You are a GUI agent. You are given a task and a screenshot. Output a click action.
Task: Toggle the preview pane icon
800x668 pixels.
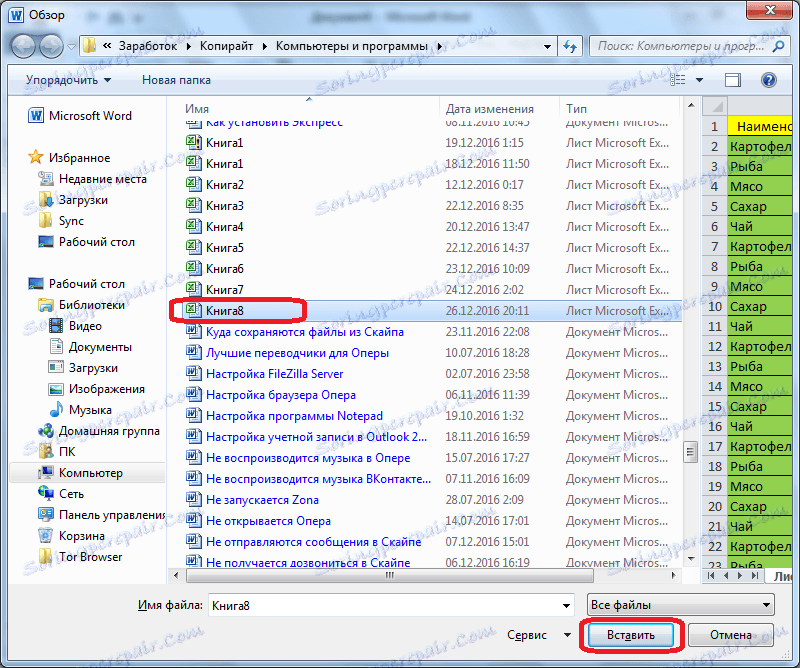[733, 80]
